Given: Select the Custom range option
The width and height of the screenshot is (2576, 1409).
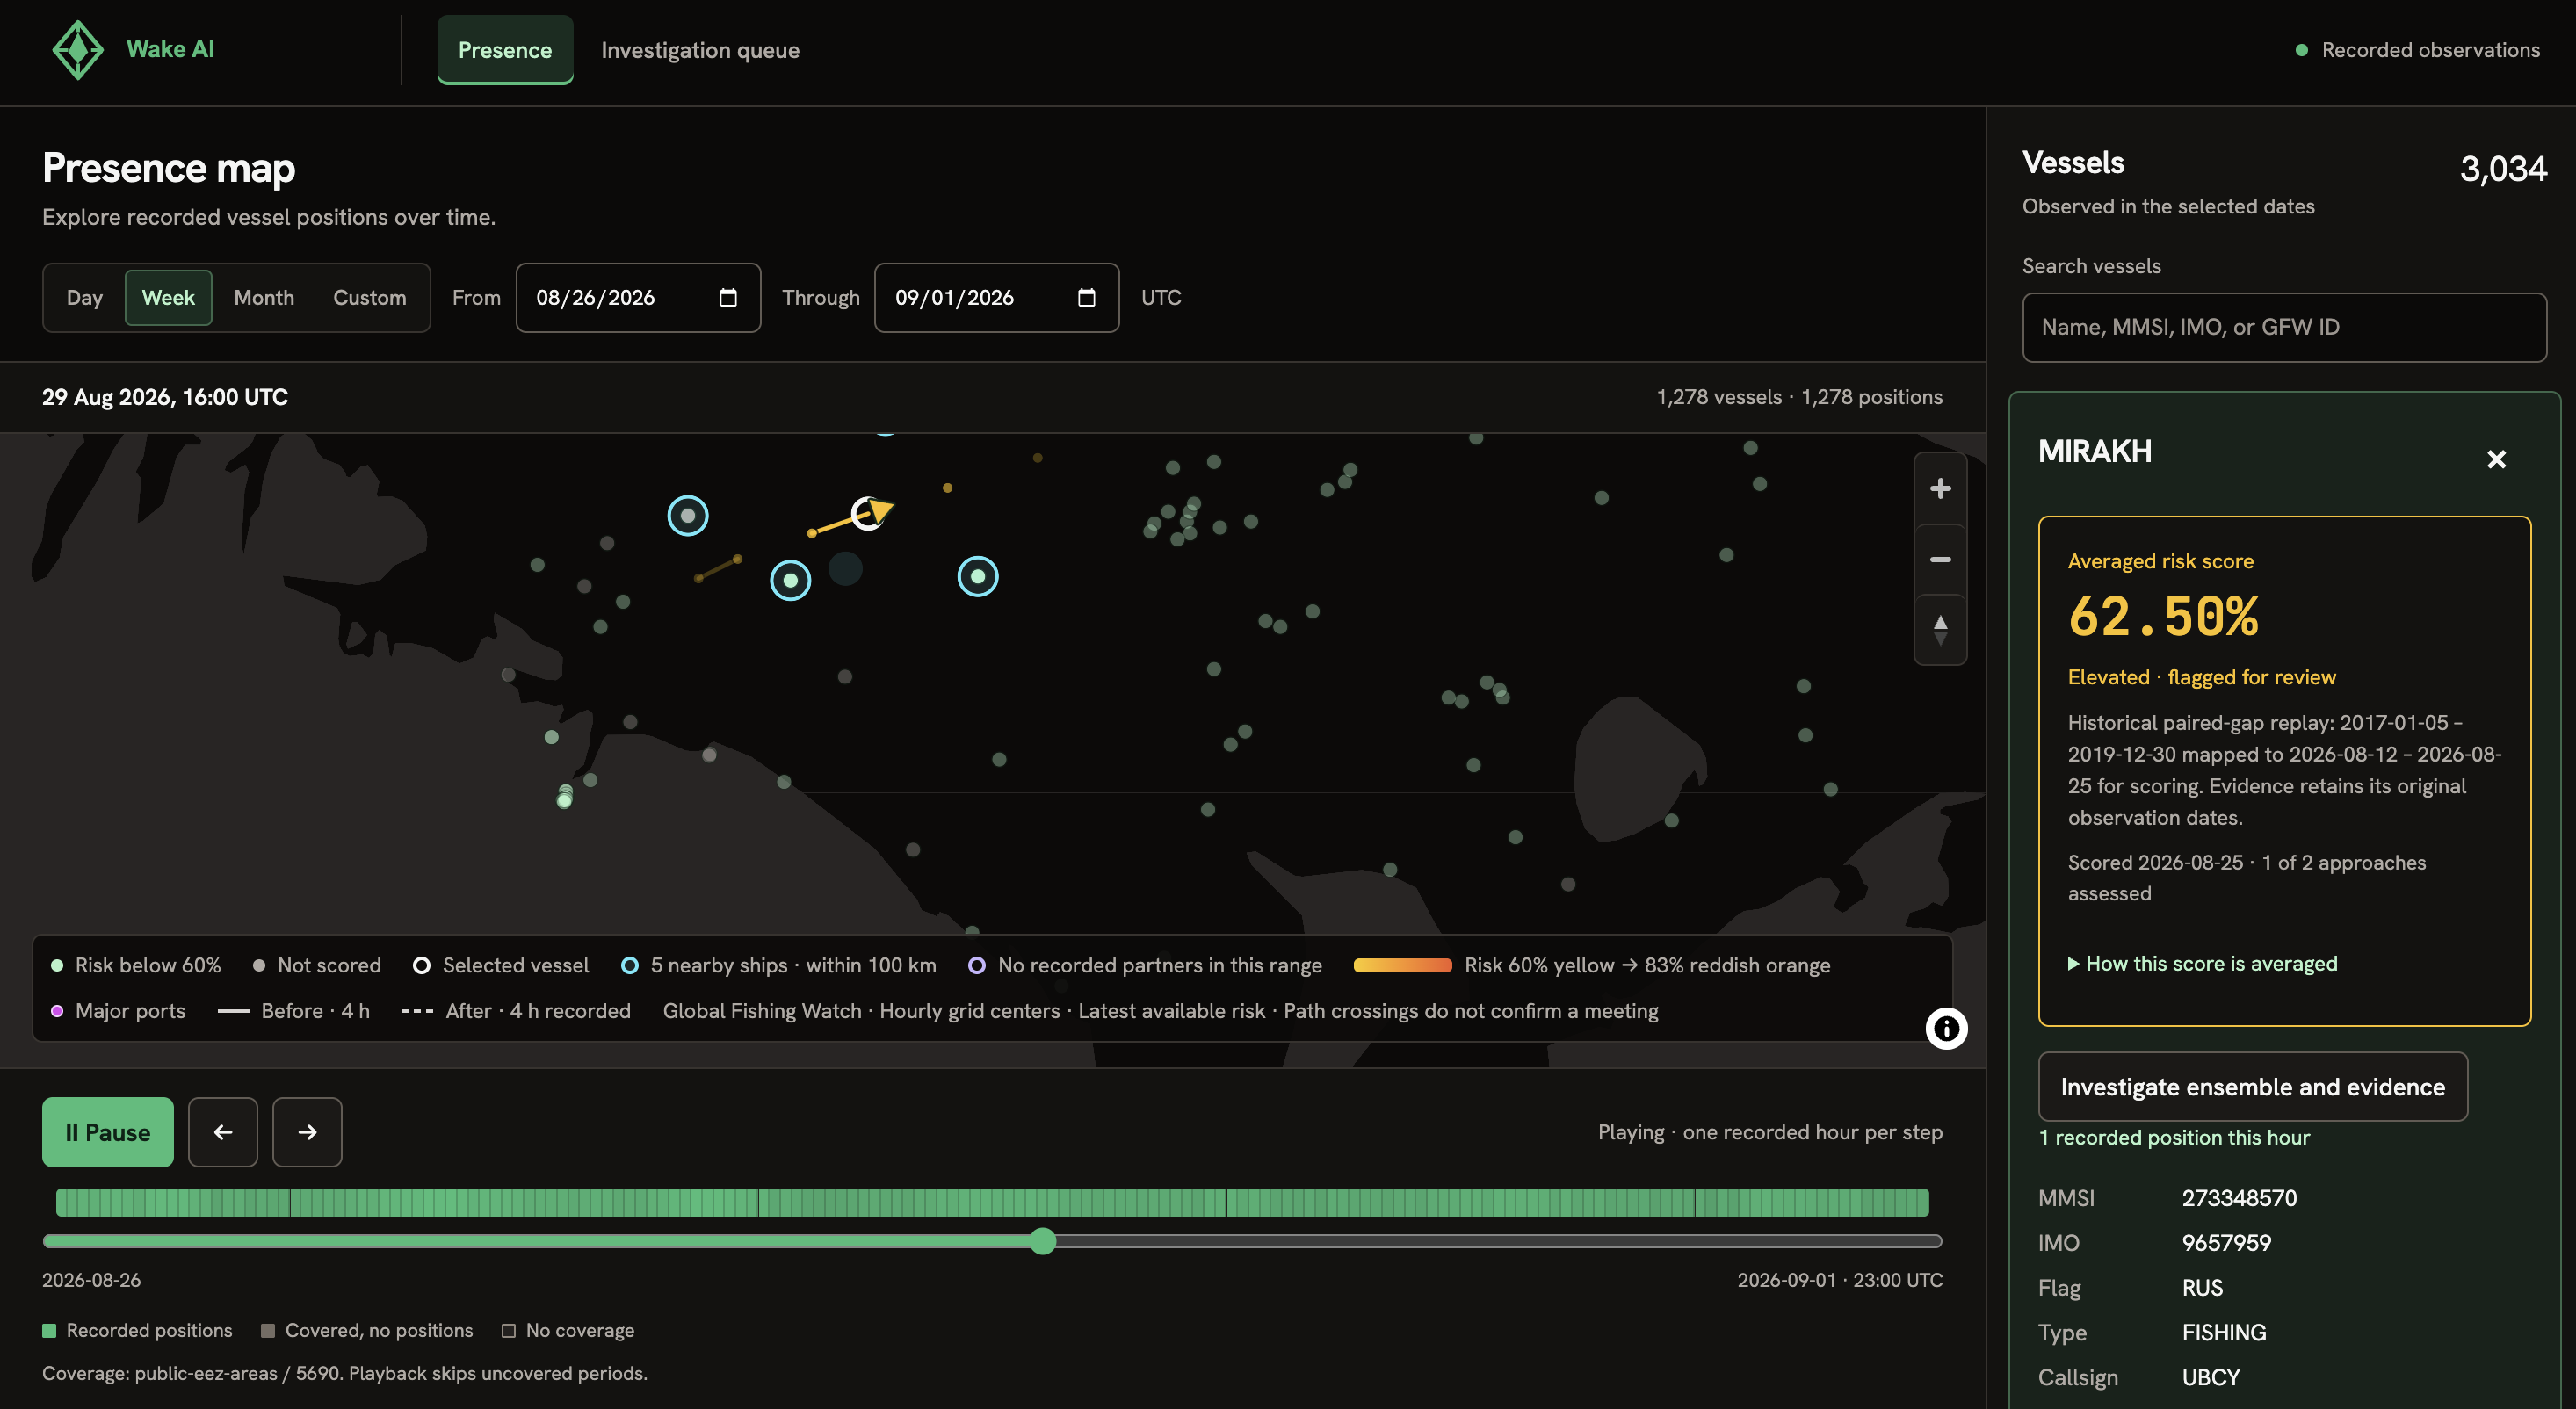Looking at the screenshot, I should 370,297.
